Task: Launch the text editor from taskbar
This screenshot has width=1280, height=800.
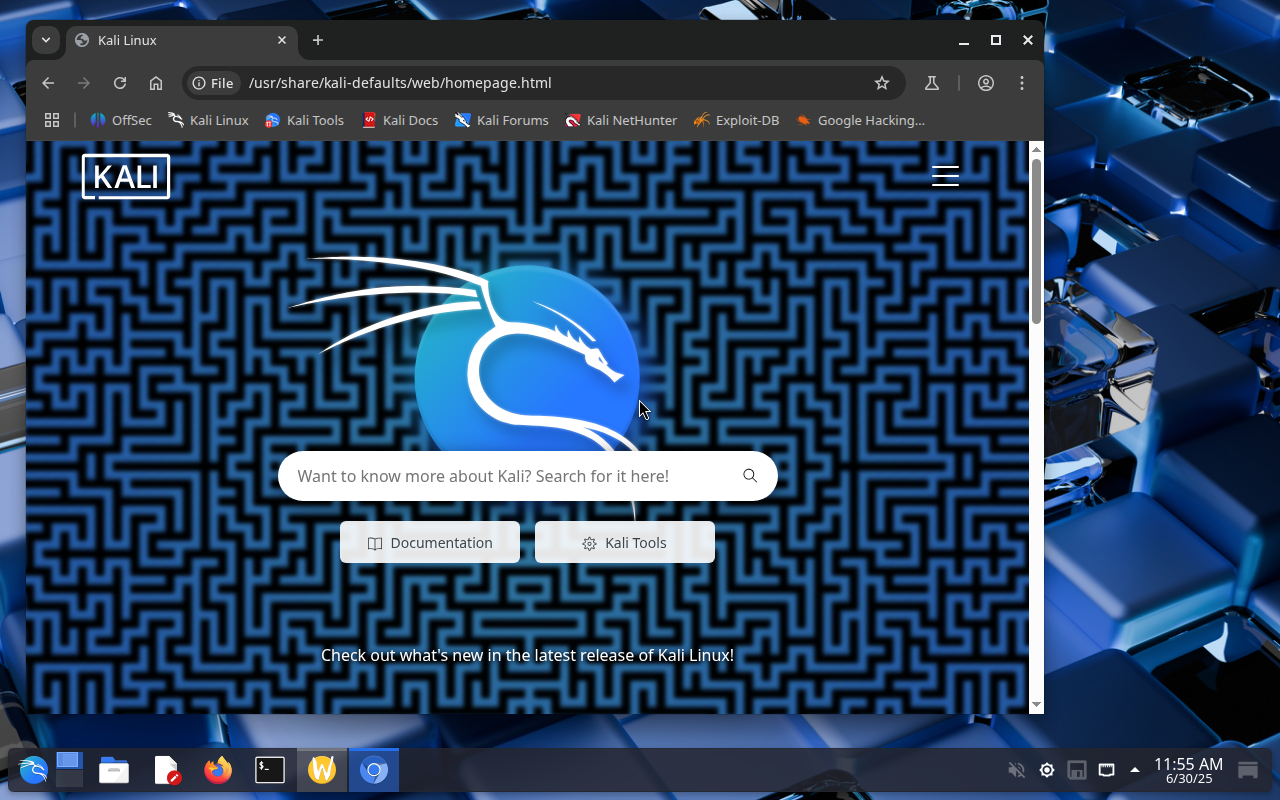Action: pos(166,770)
